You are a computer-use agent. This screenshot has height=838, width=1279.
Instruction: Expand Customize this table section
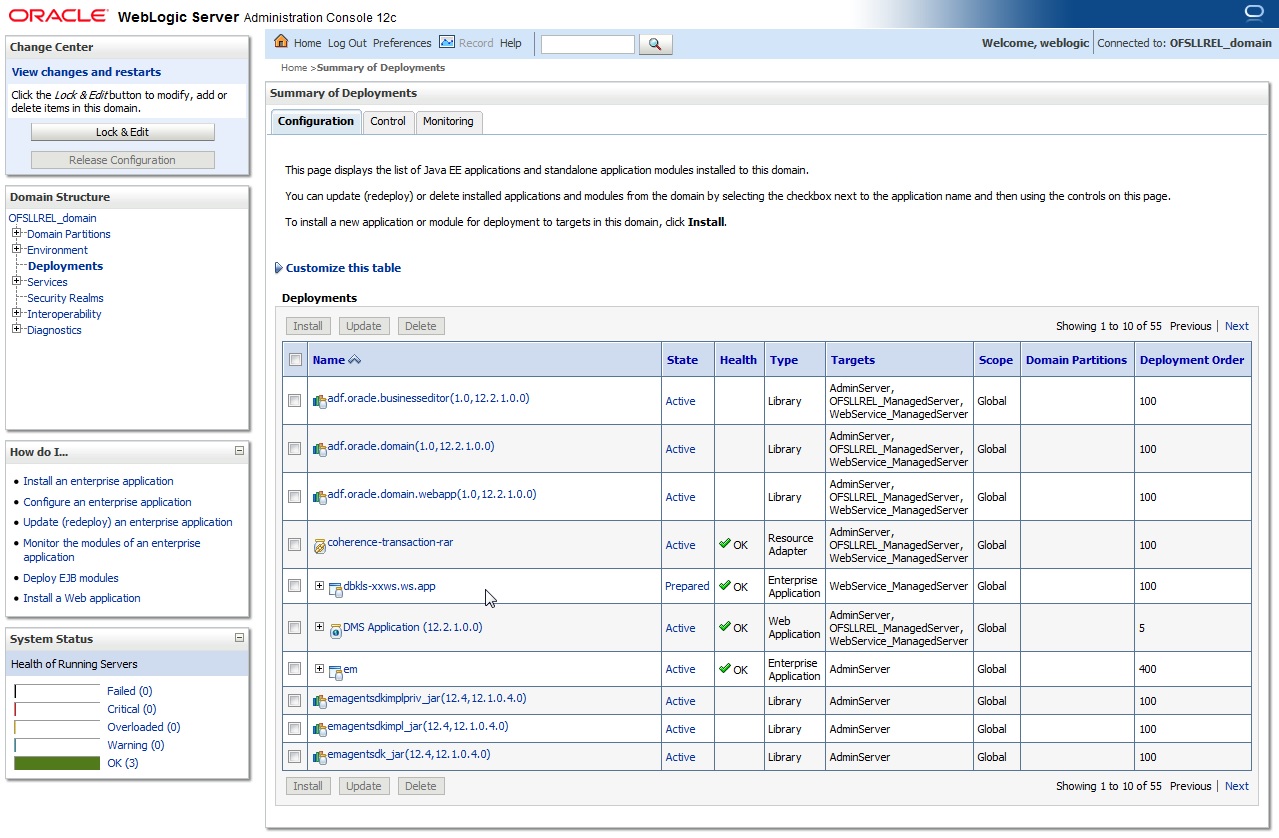338,268
